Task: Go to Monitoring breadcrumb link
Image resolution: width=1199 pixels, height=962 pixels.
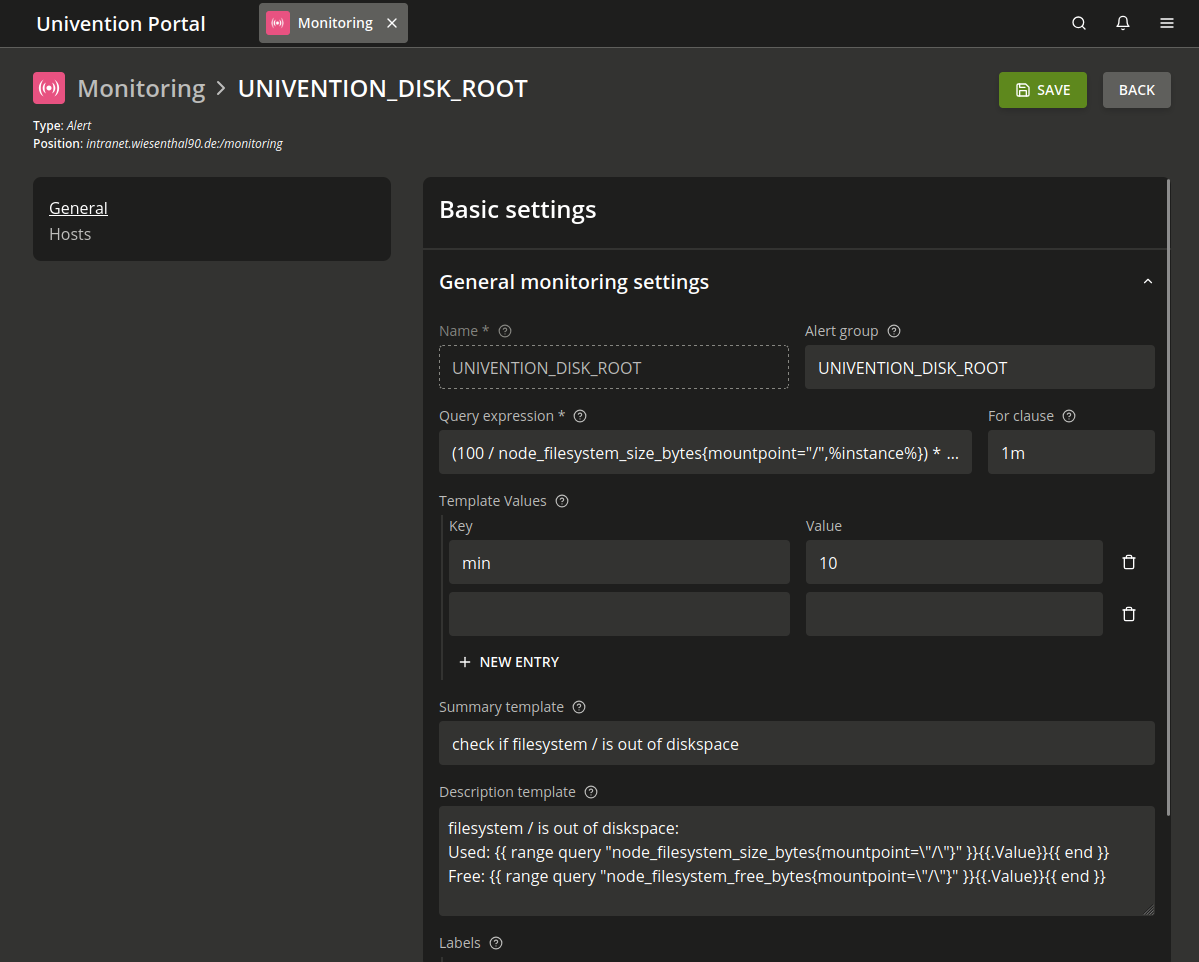Action: click(141, 89)
